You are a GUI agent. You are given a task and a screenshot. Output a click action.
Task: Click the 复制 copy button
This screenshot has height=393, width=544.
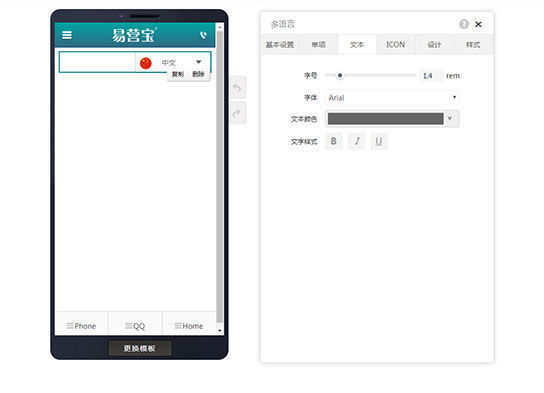tap(178, 74)
